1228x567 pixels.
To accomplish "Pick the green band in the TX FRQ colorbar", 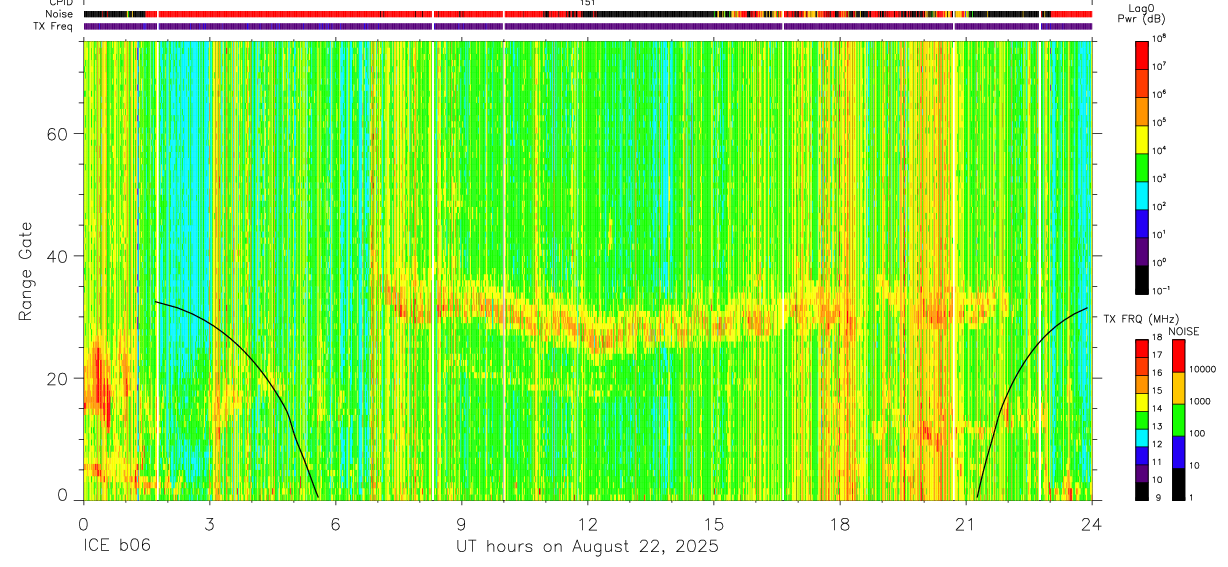I will tap(1143, 420).
